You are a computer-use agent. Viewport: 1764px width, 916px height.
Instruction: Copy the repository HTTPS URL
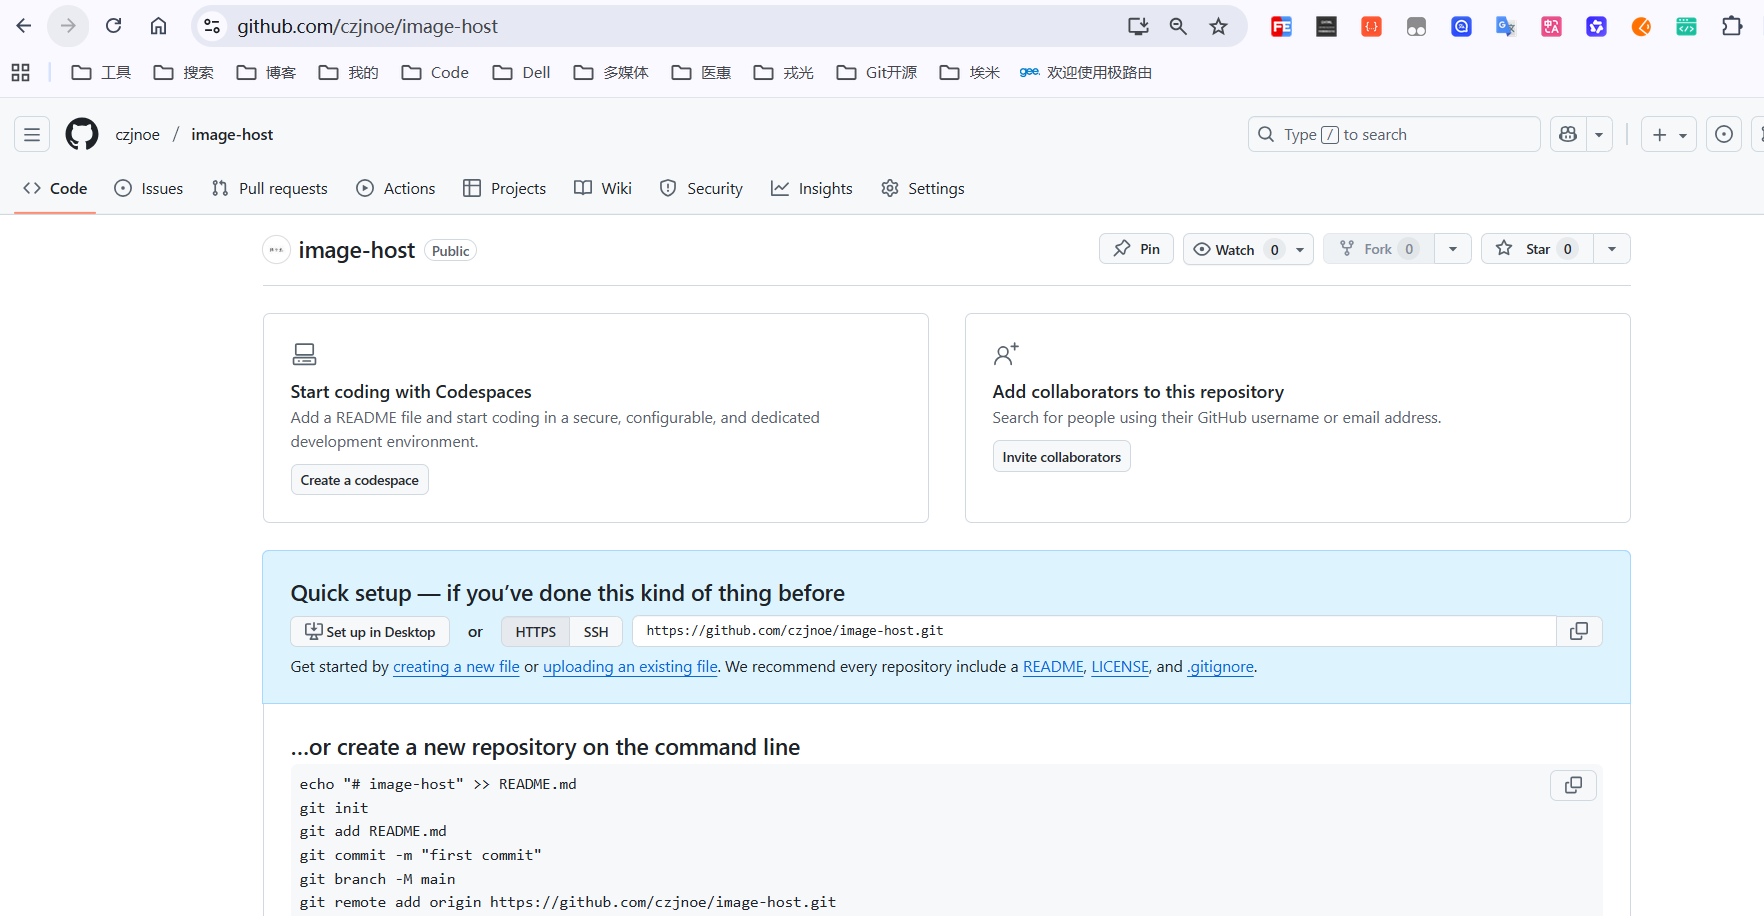tap(1578, 631)
